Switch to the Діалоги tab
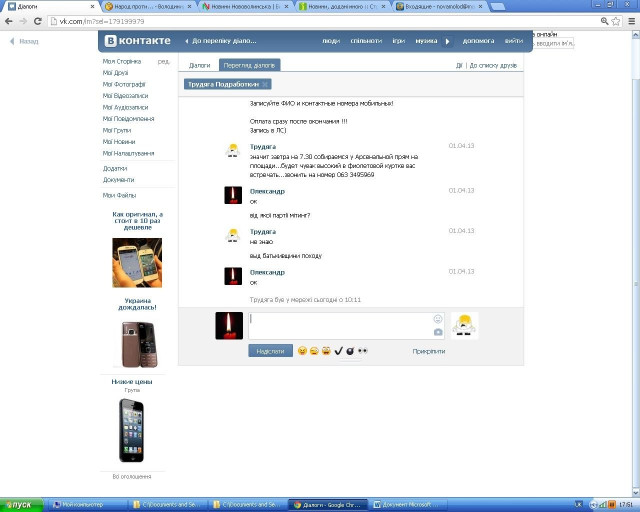The image size is (640, 512). coord(199,65)
